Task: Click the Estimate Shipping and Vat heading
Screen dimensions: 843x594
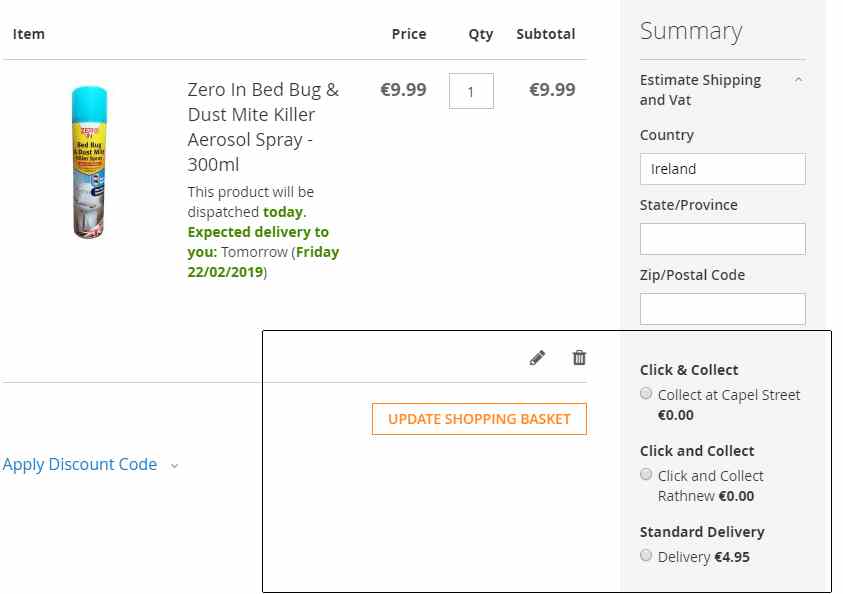Action: click(700, 90)
